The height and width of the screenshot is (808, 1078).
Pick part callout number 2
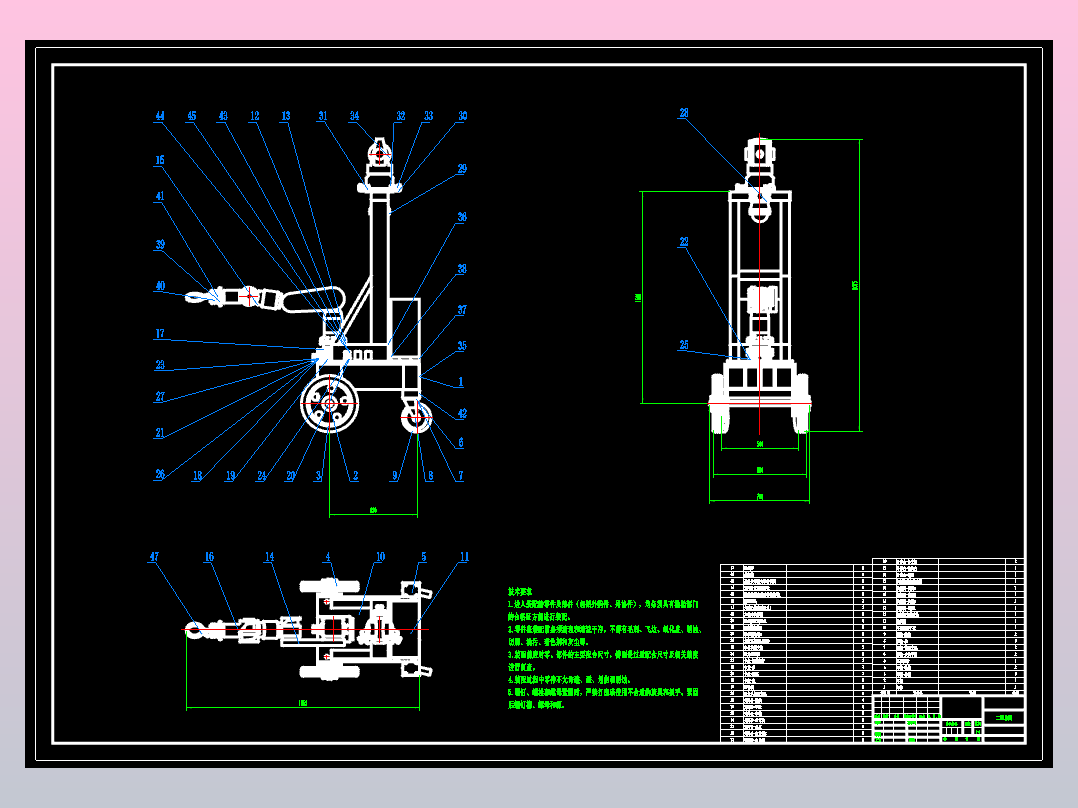[x=355, y=476]
